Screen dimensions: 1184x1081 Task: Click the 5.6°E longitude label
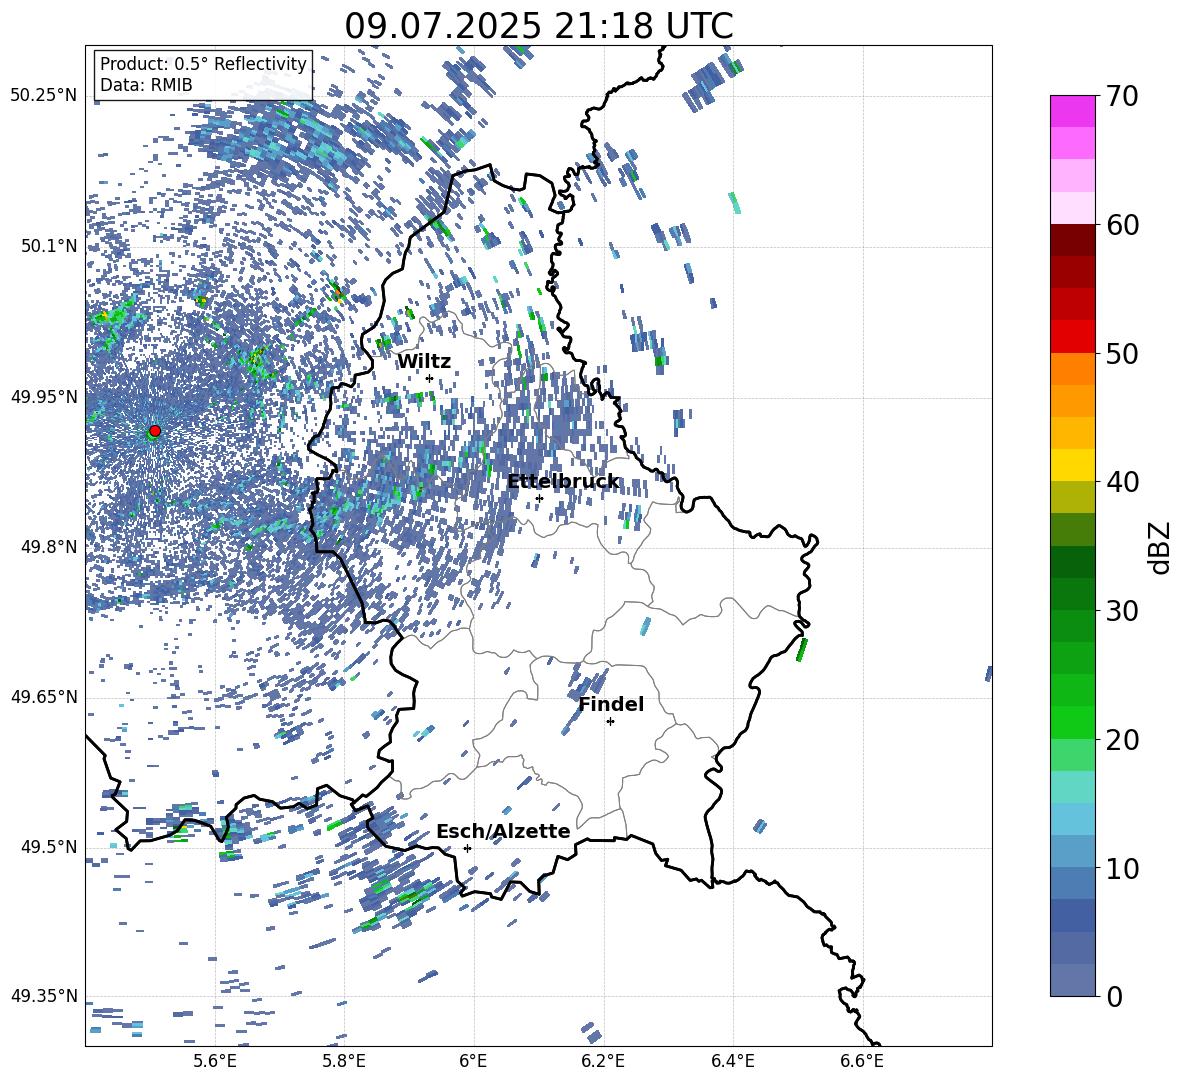[x=215, y=1061]
